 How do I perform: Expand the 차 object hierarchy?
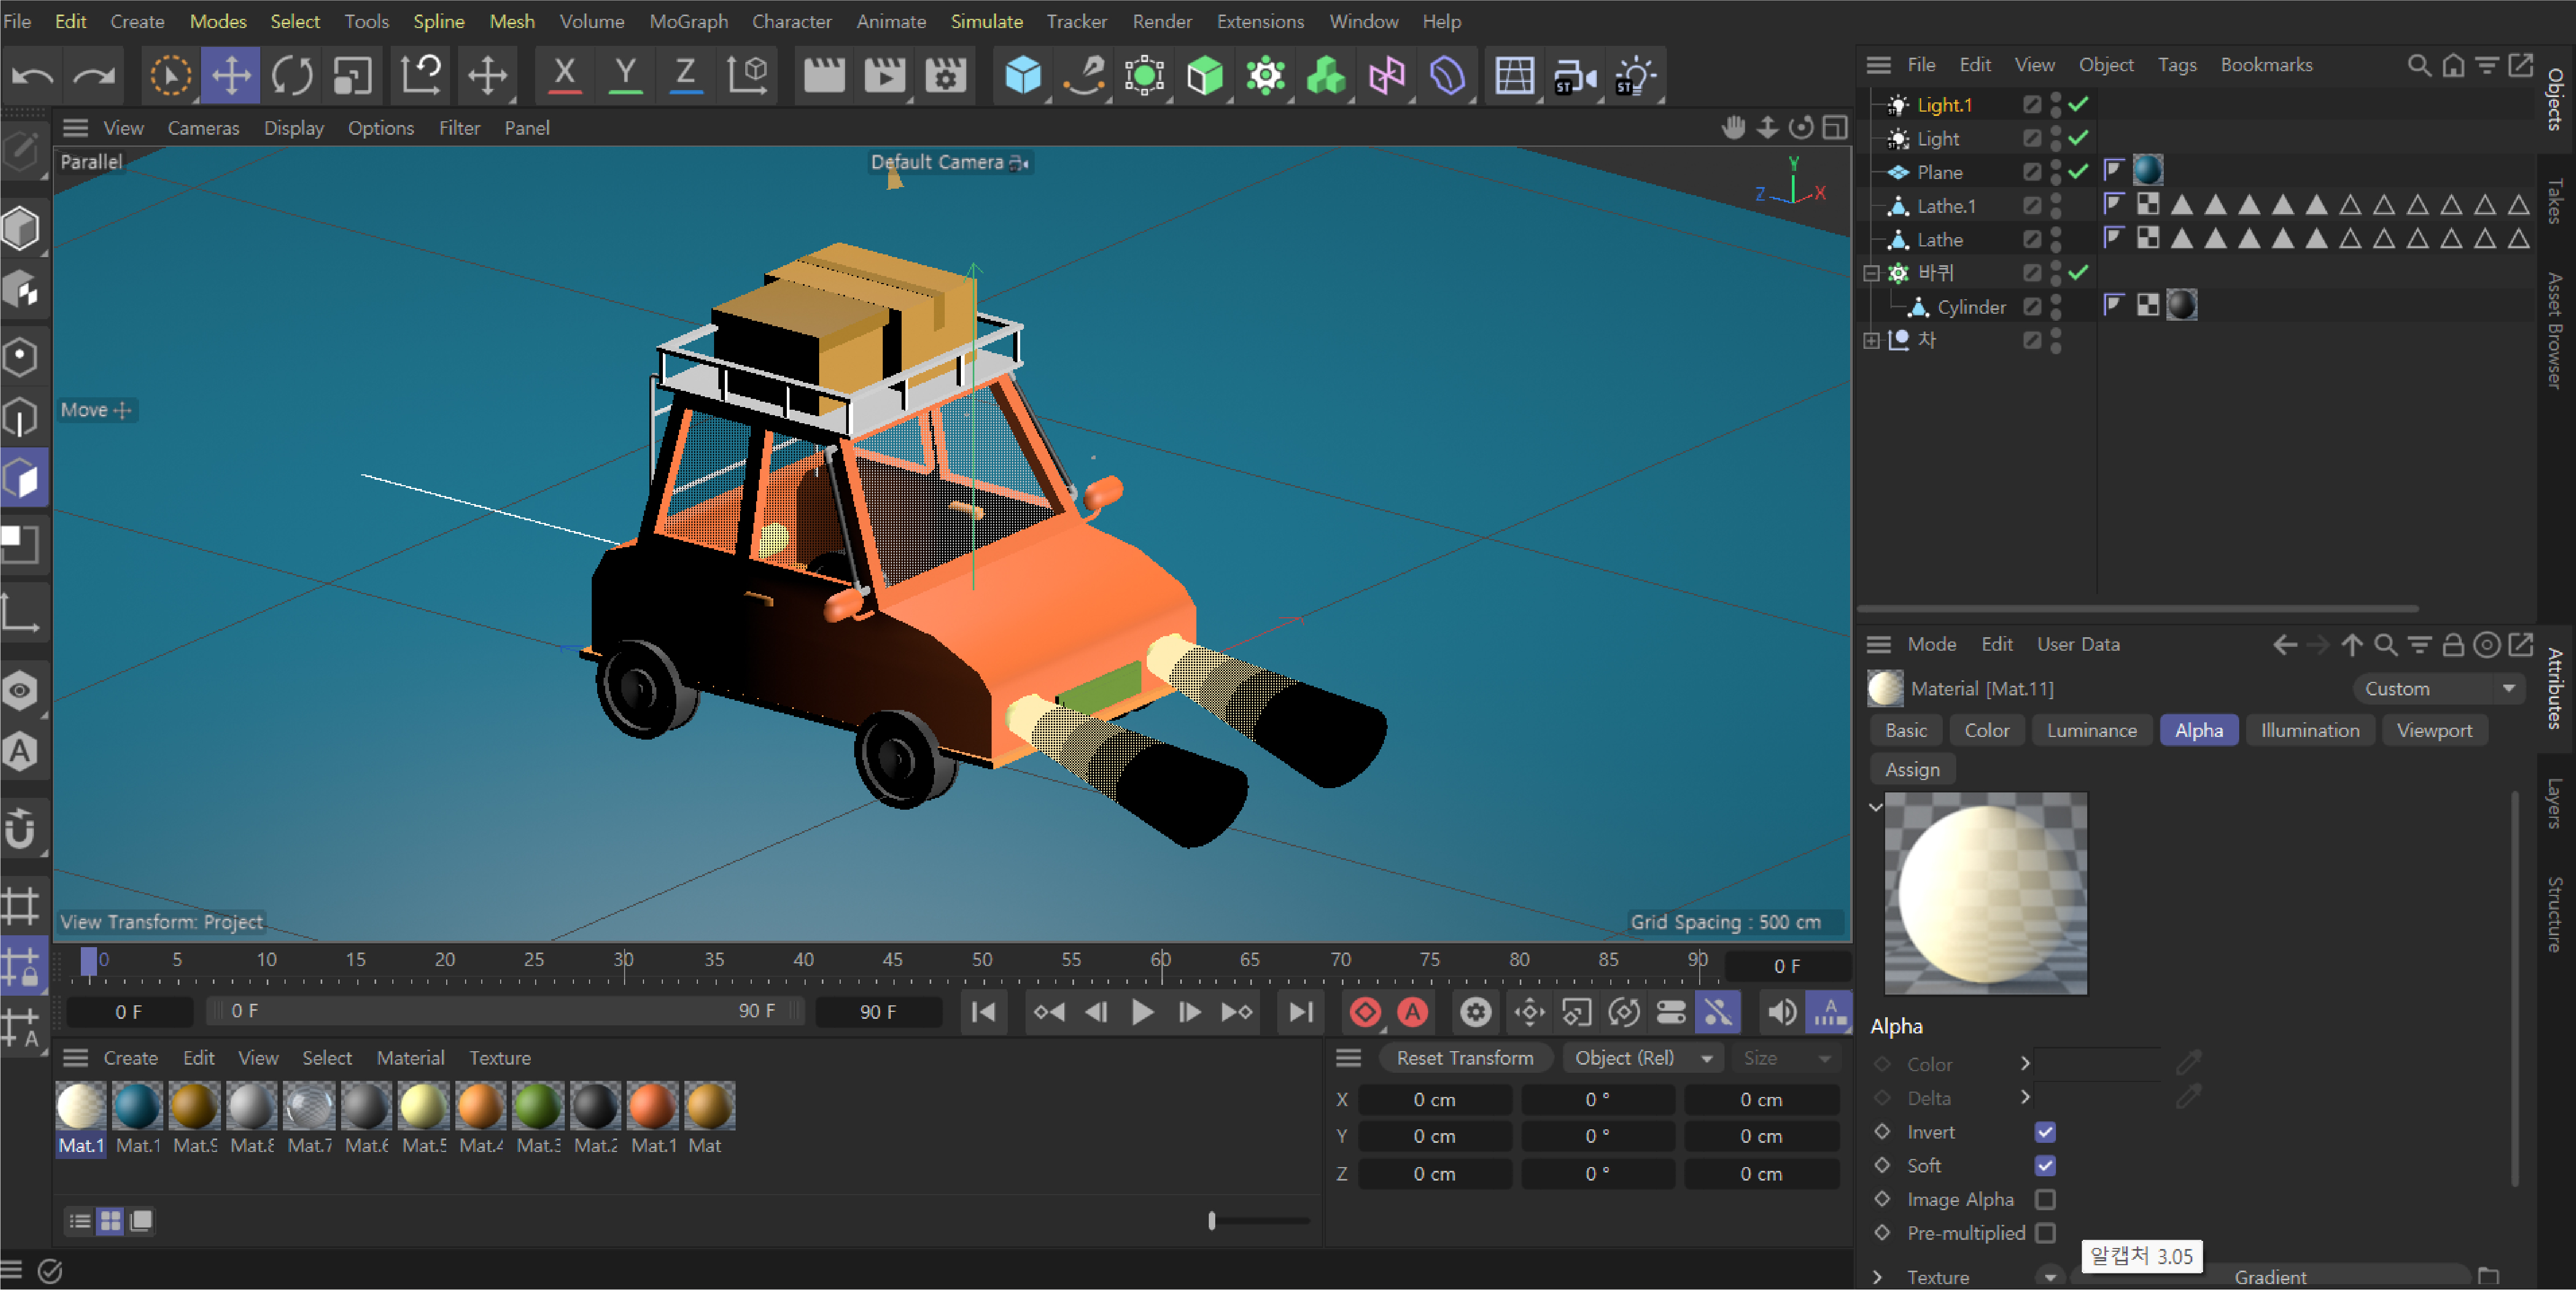[x=1871, y=340]
